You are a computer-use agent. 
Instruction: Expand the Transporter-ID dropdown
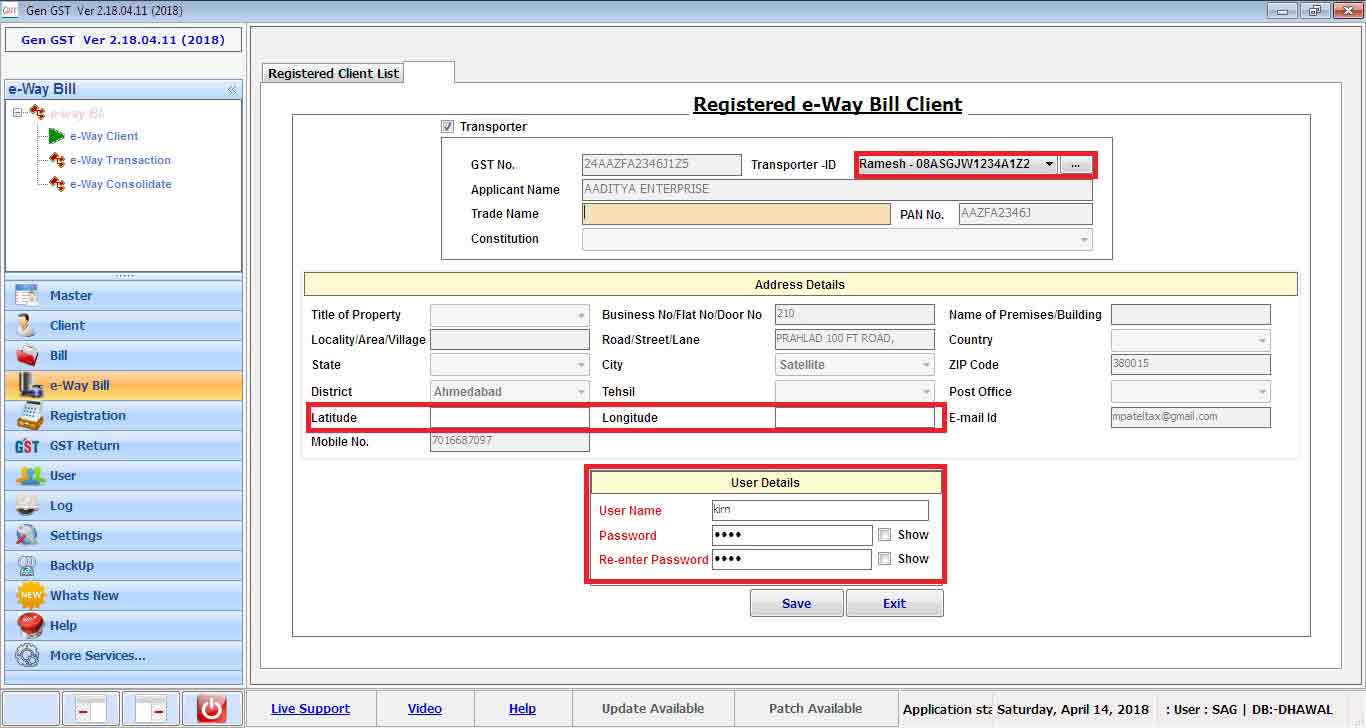click(1048, 164)
